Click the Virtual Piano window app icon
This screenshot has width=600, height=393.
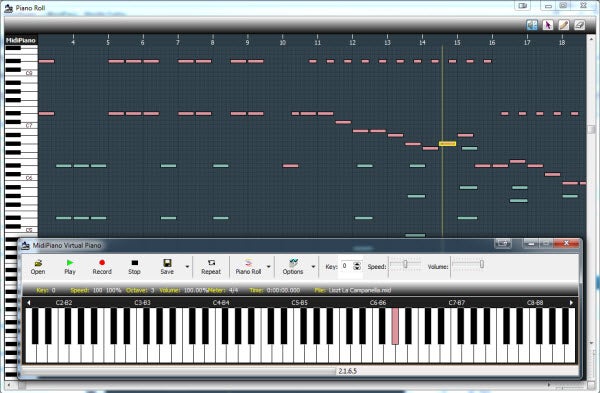(26, 245)
